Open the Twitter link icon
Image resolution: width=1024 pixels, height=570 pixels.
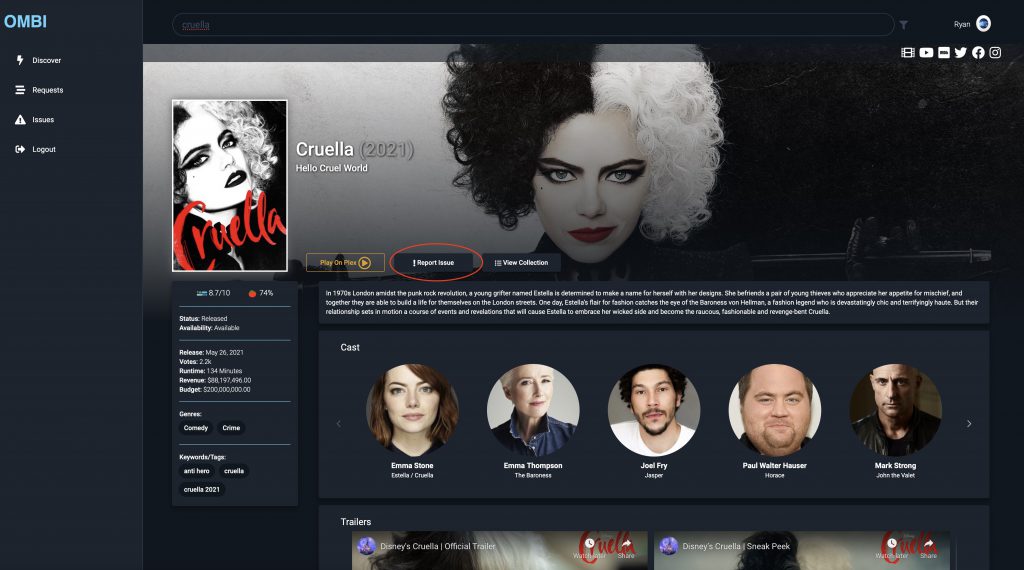pos(961,52)
